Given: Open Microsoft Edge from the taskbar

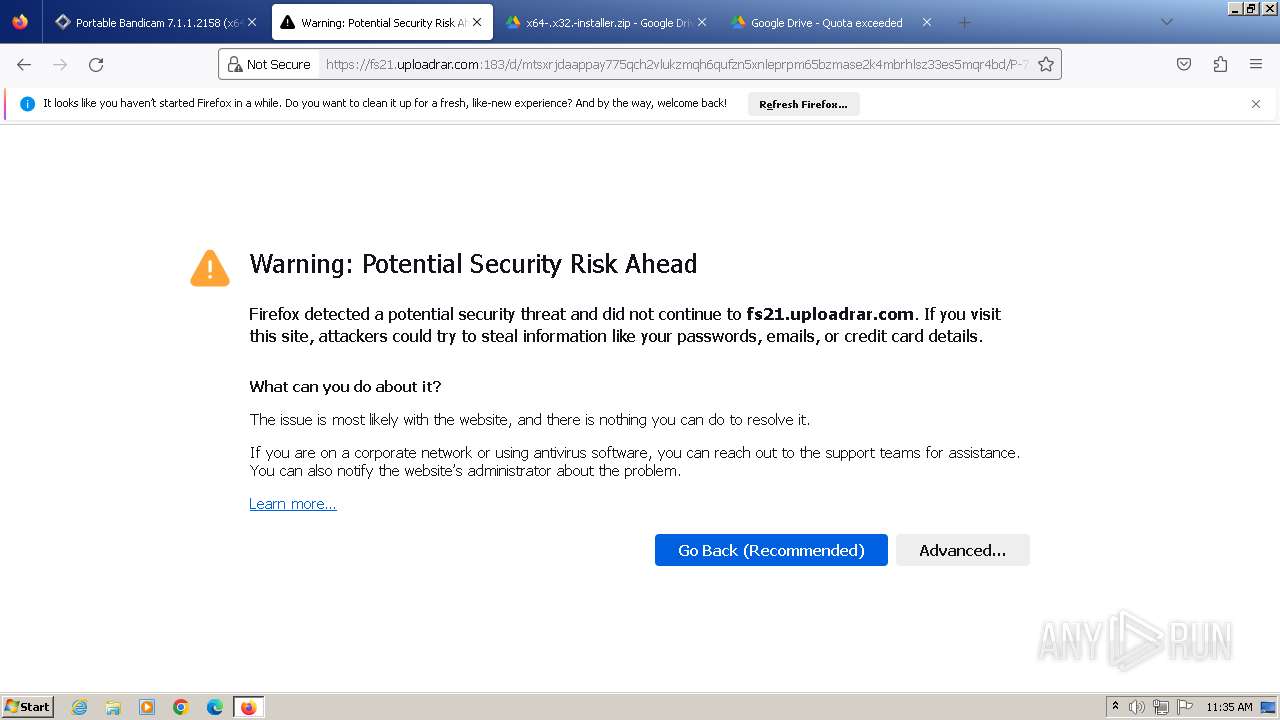Looking at the screenshot, I should coord(214,707).
